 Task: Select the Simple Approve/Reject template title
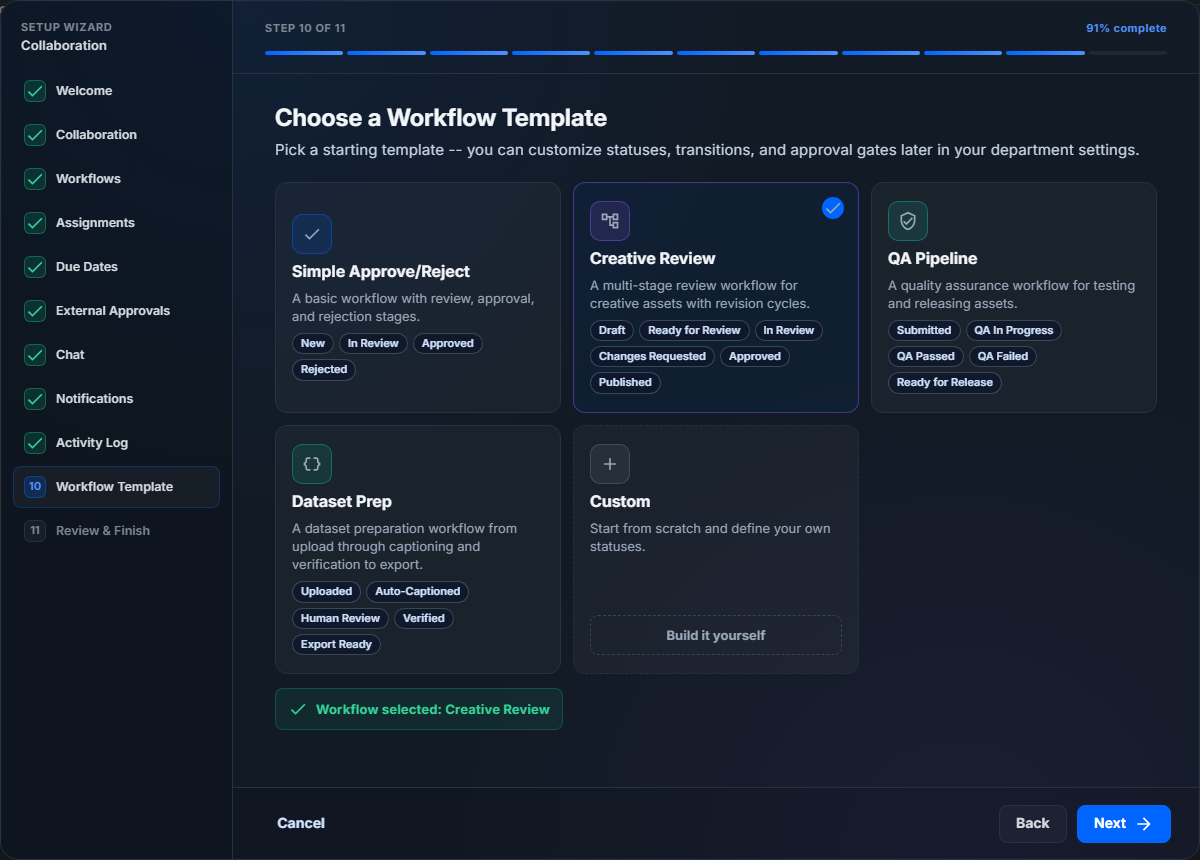[x=381, y=272]
